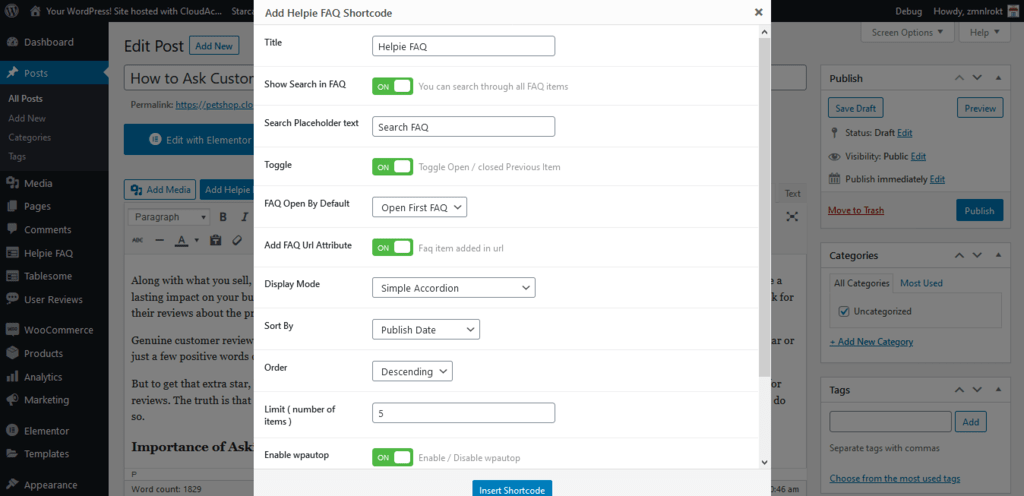1024x496 pixels.
Task: Click the Comments bubble icon in sidebar
Action: click(x=12, y=230)
